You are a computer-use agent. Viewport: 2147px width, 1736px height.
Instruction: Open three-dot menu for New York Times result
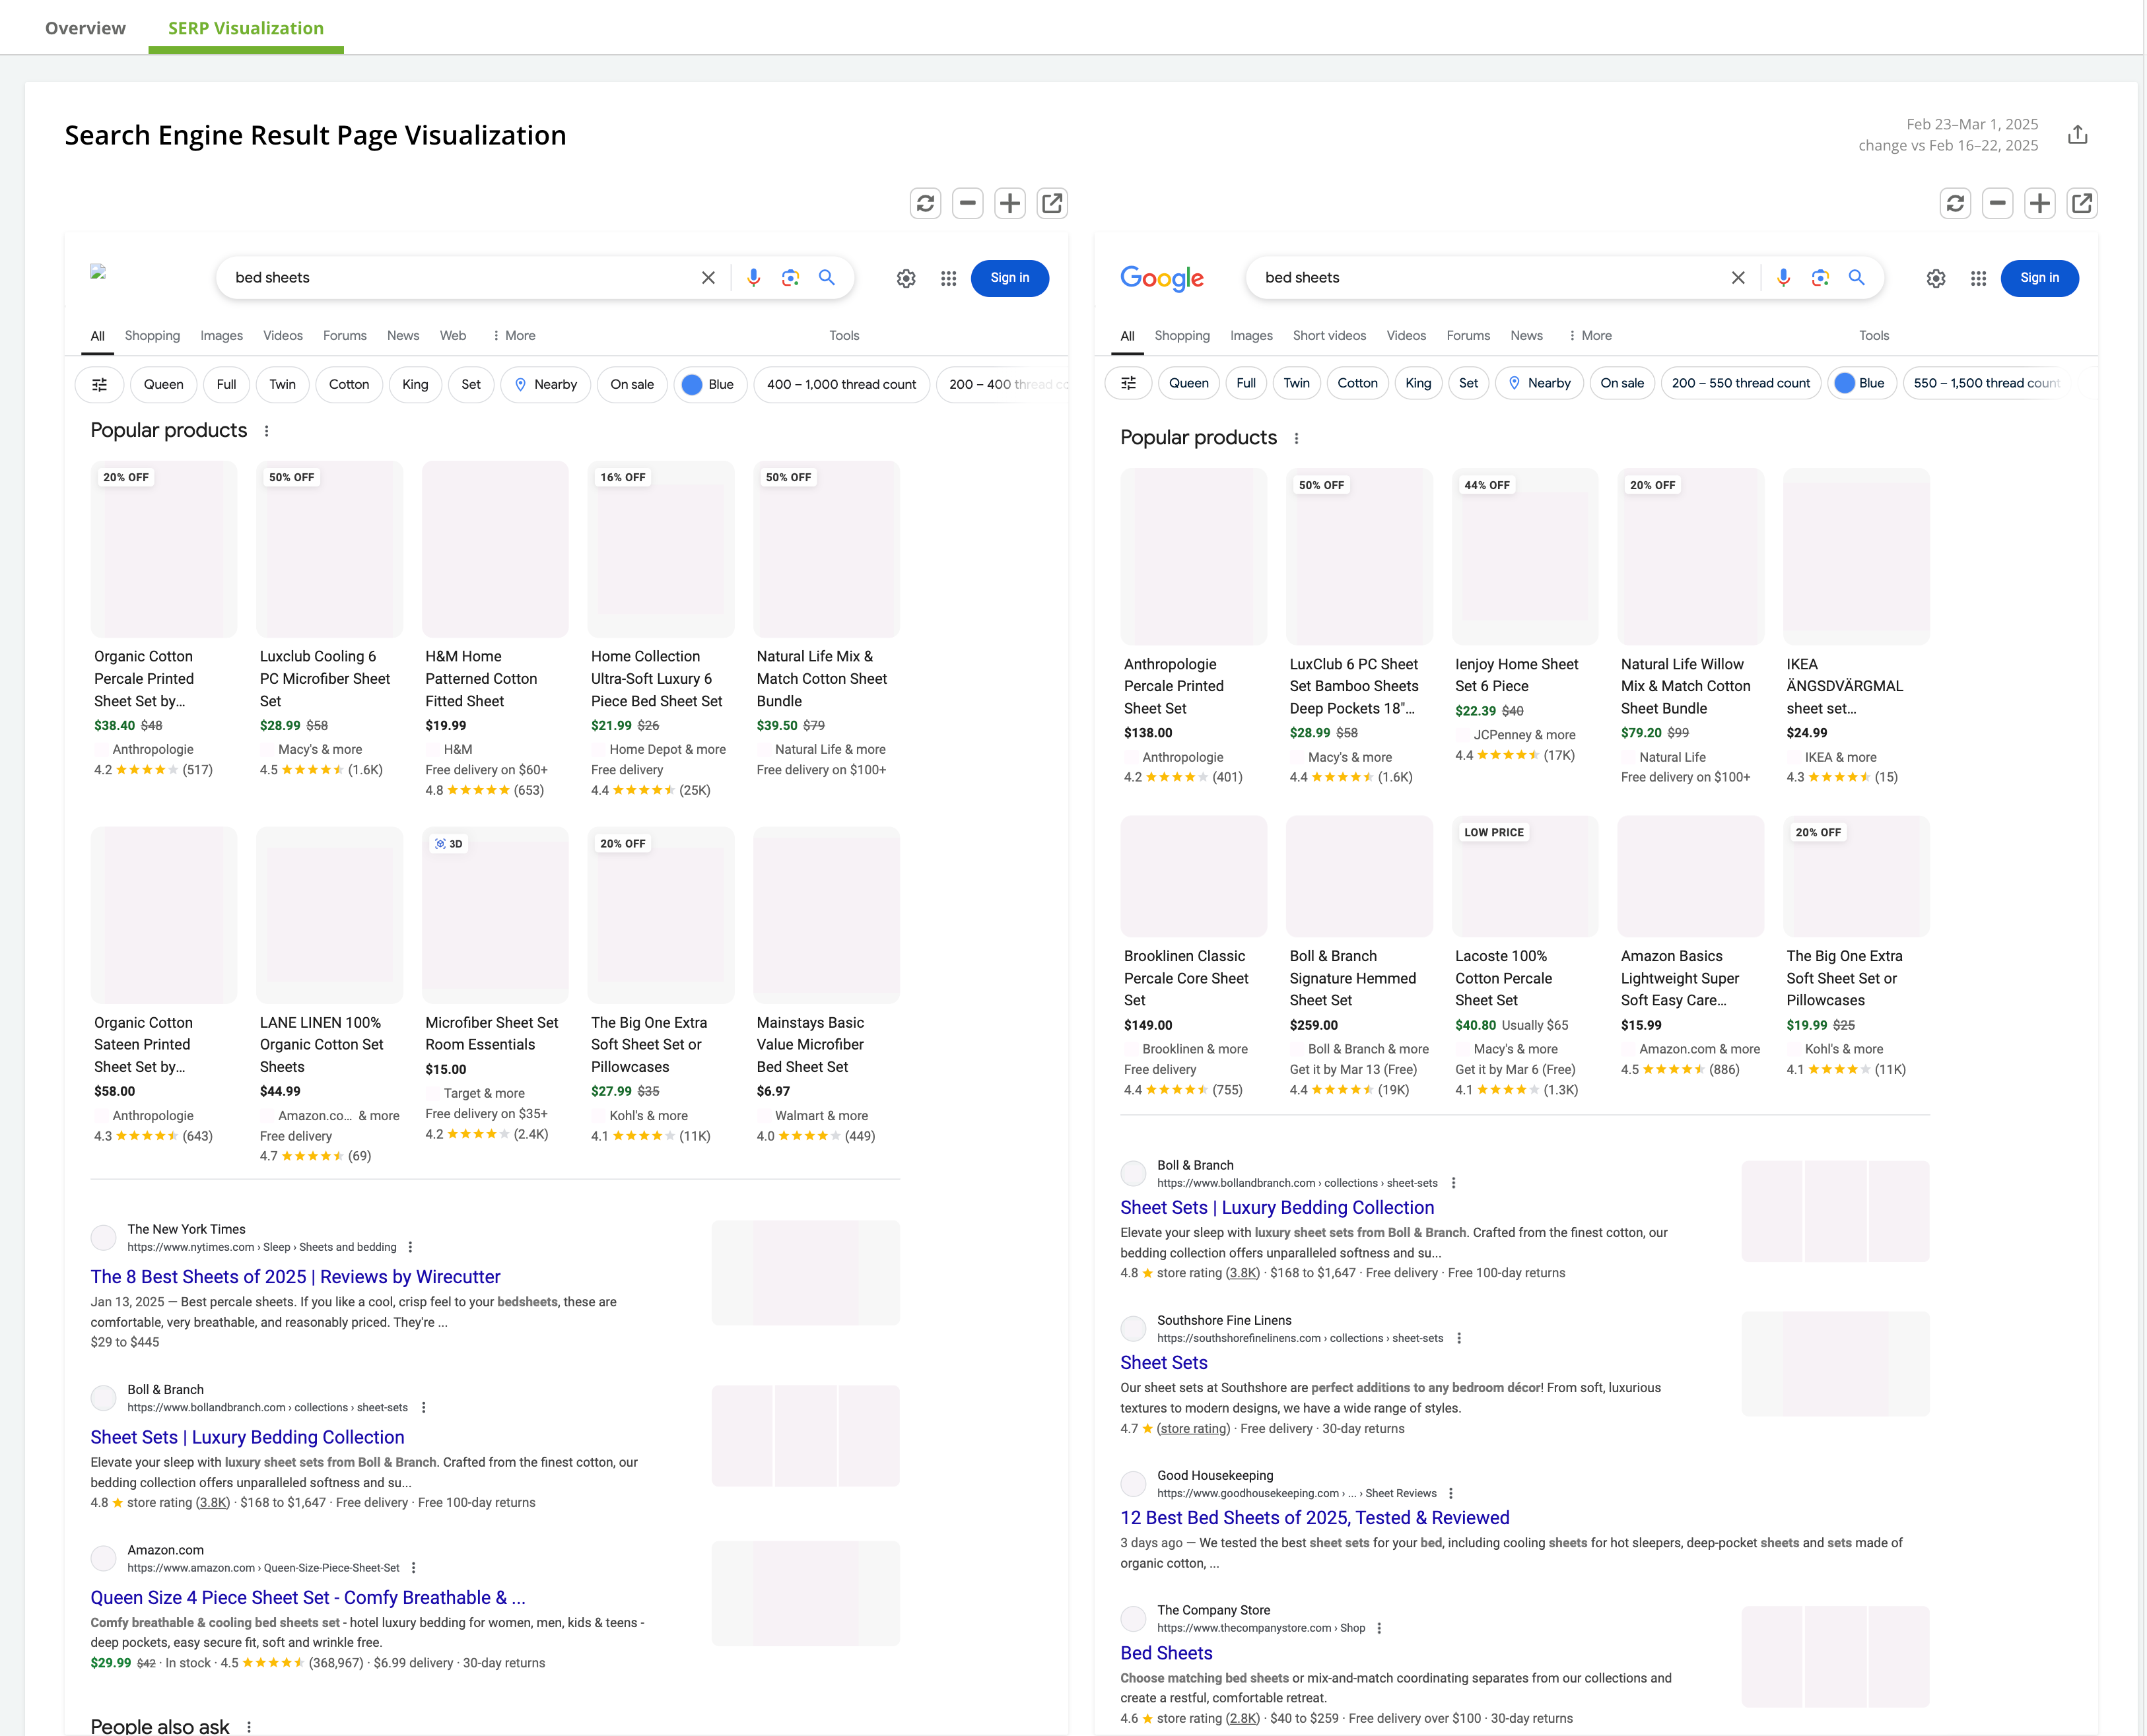pyautogui.click(x=410, y=1248)
